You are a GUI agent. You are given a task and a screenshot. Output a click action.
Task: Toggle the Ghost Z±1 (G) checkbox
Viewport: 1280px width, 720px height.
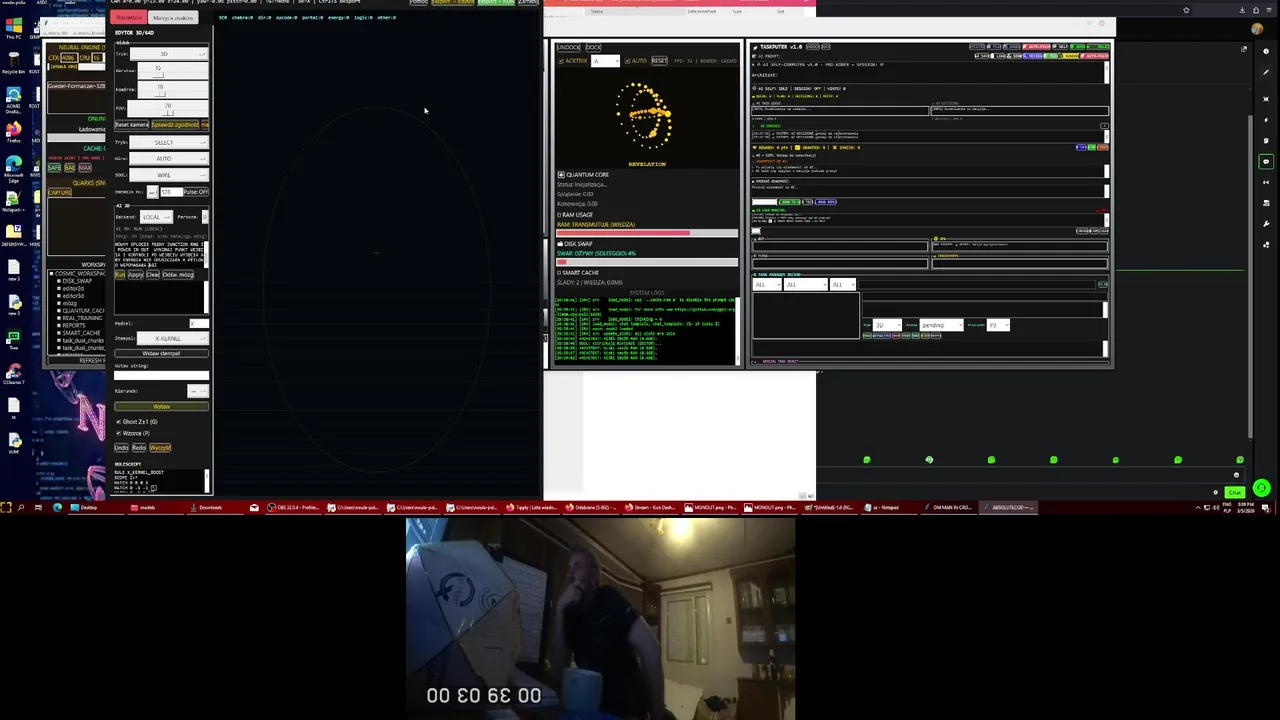(119, 421)
